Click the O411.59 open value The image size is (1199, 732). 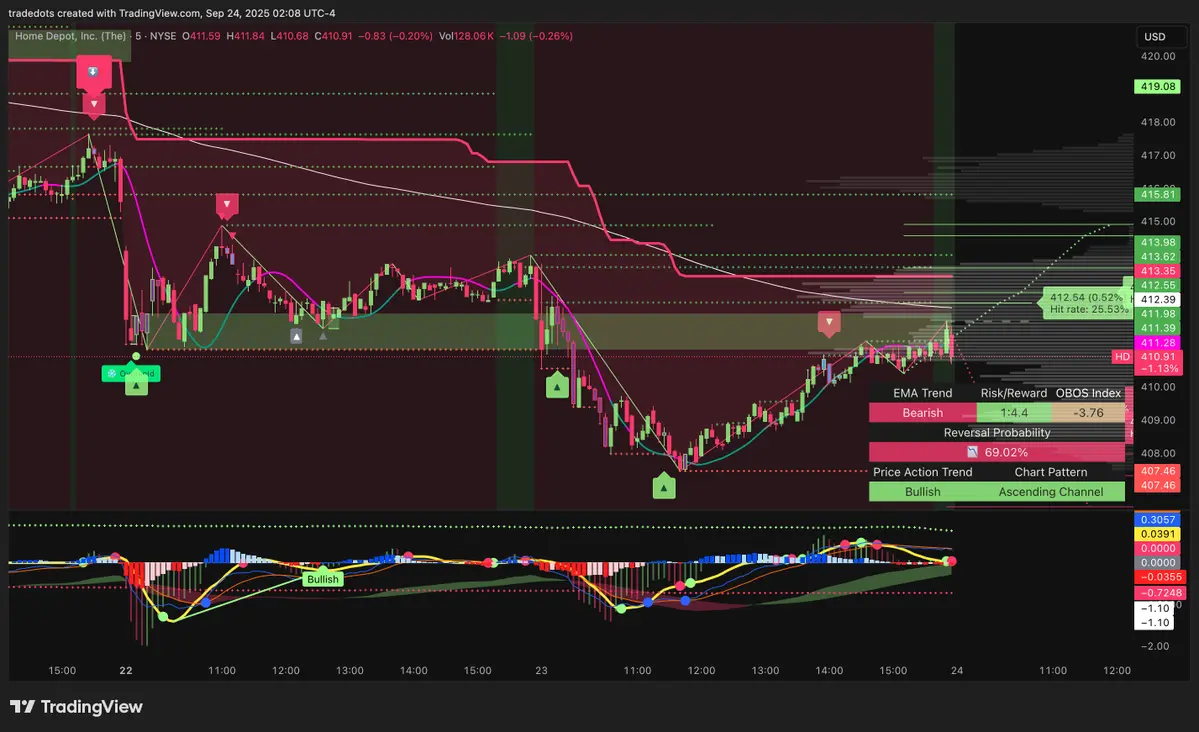(x=201, y=36)
